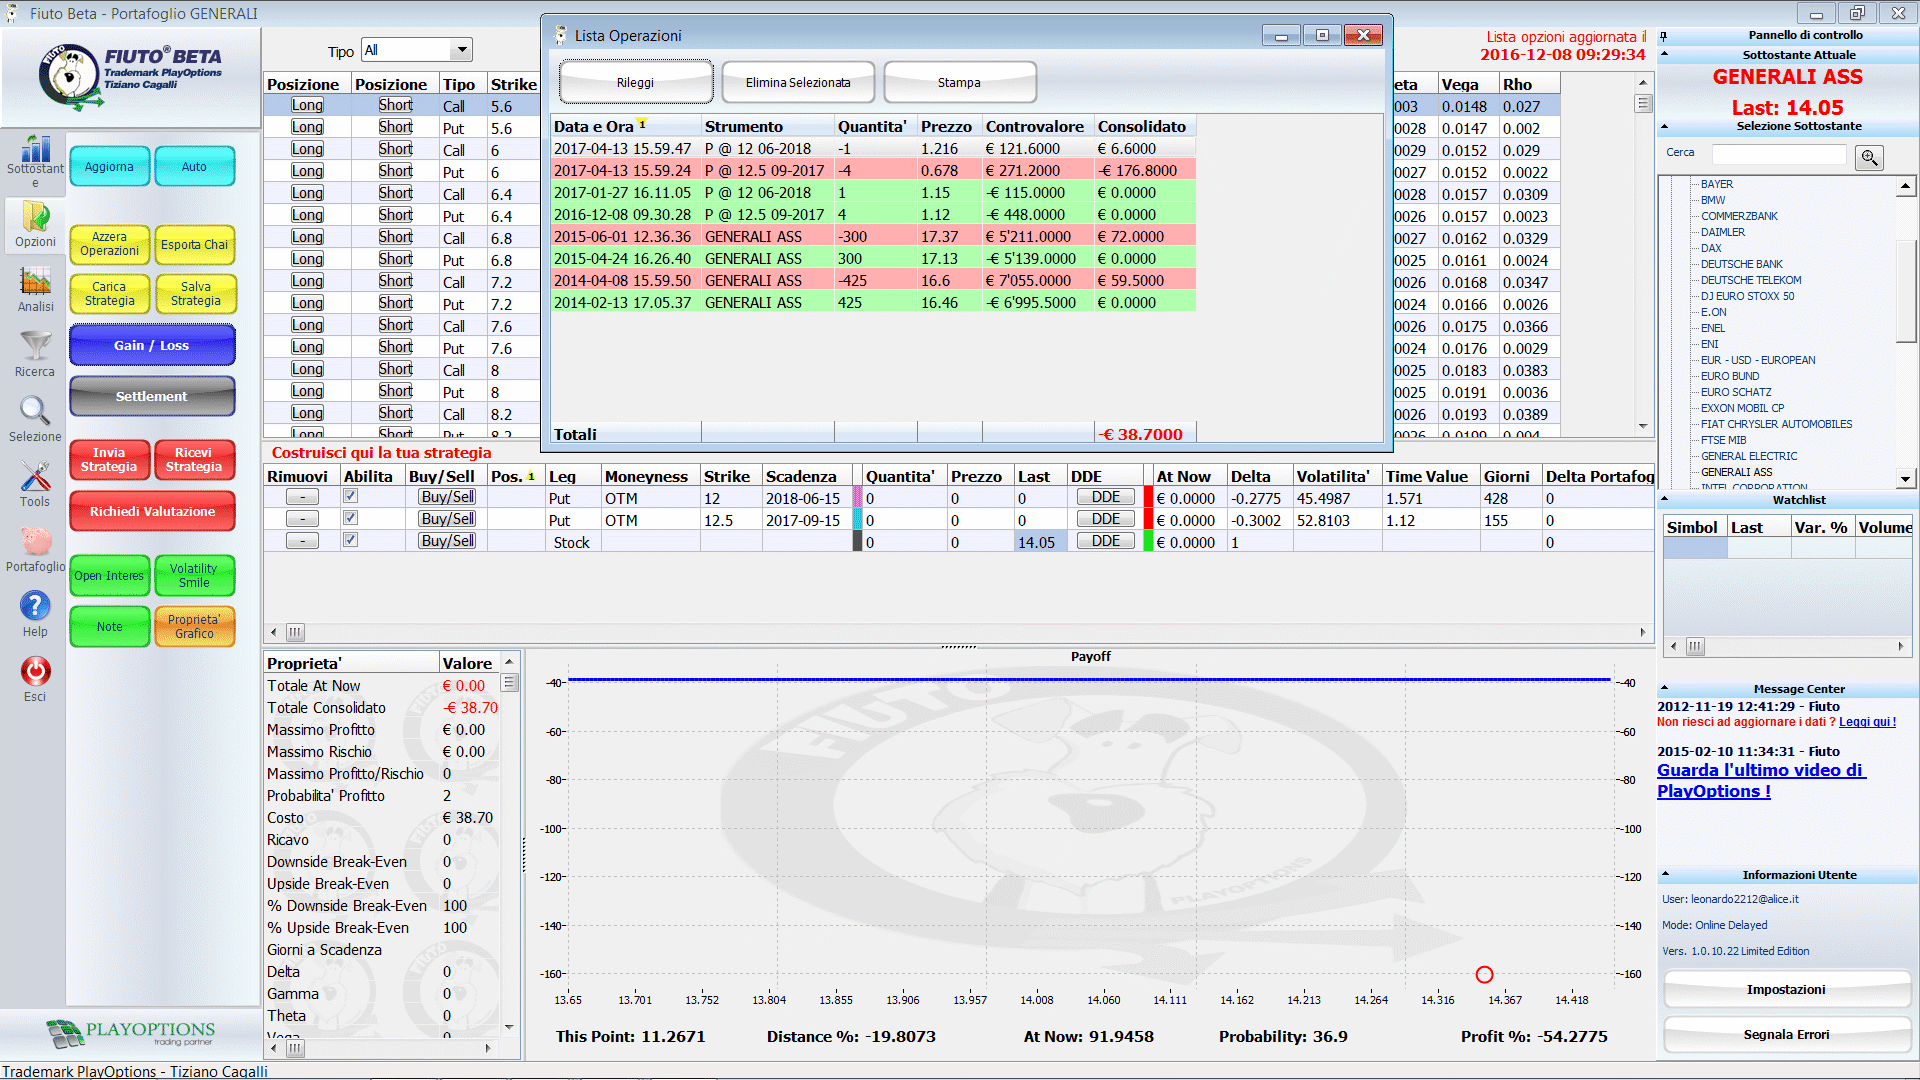Viewport: 1920px width, 1080px height.
Task: Click the Rileggi button in Lista Operazioni
Action: pos(635,82)
